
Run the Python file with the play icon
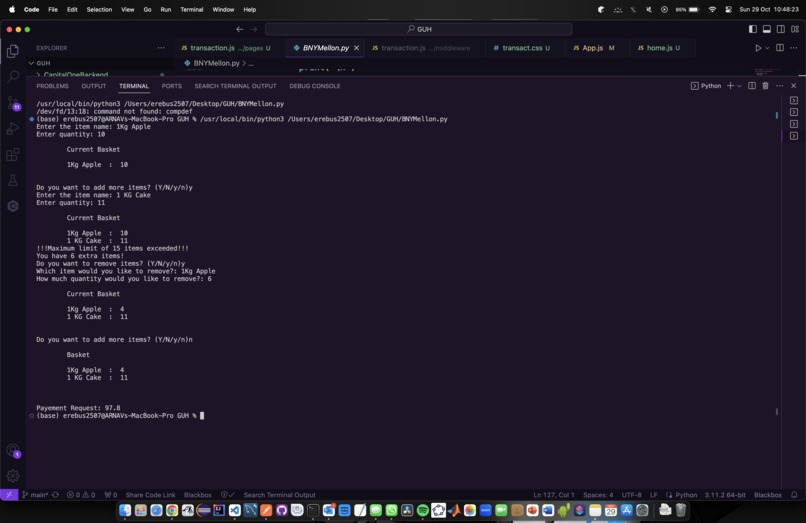pos(758,48)
